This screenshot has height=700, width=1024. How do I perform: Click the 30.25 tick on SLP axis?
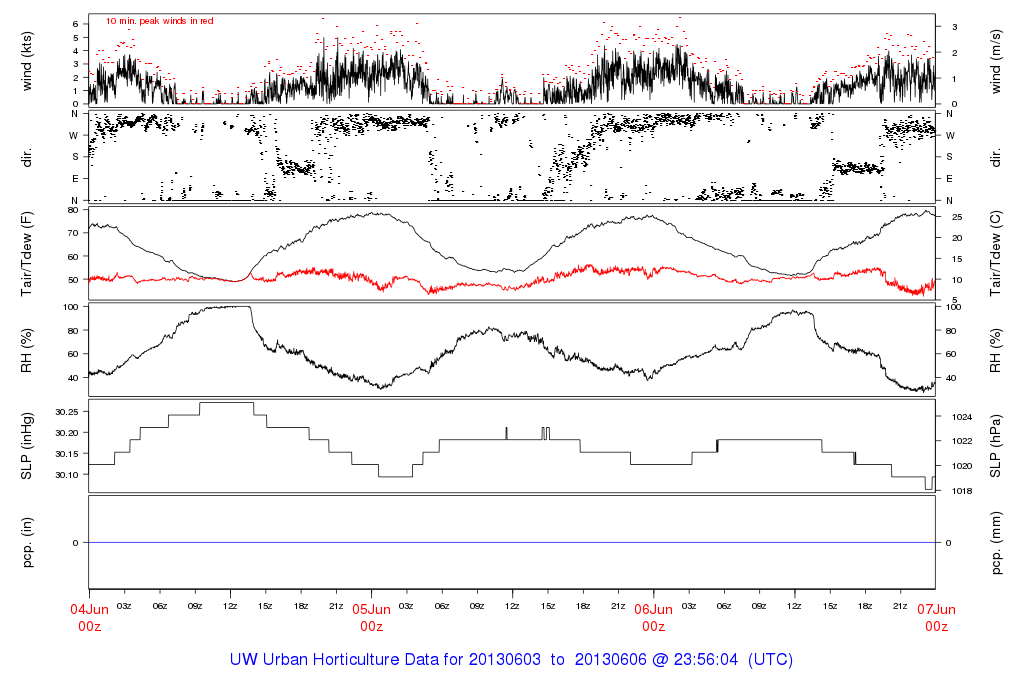click(x=67, y=412)
